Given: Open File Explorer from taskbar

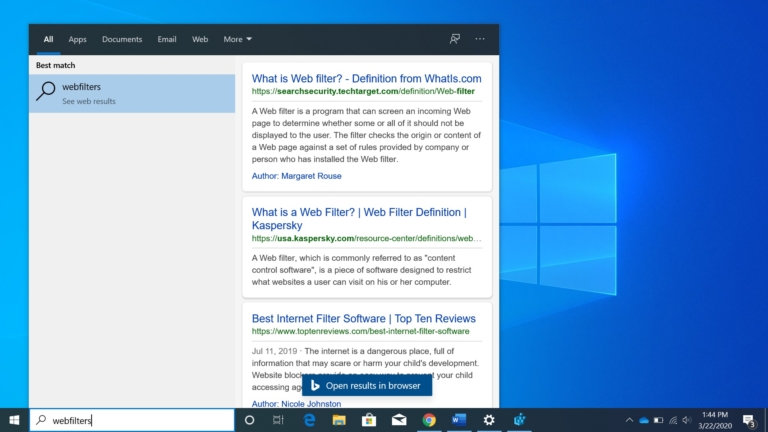Looking at the screenshot, I should point(339,420).
